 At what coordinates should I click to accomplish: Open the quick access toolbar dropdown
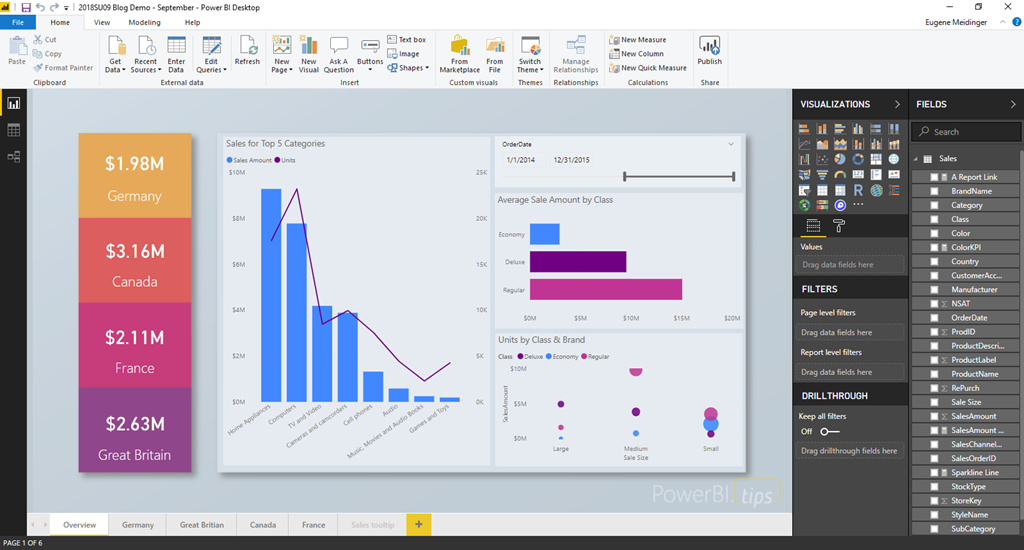click(67, 8)
